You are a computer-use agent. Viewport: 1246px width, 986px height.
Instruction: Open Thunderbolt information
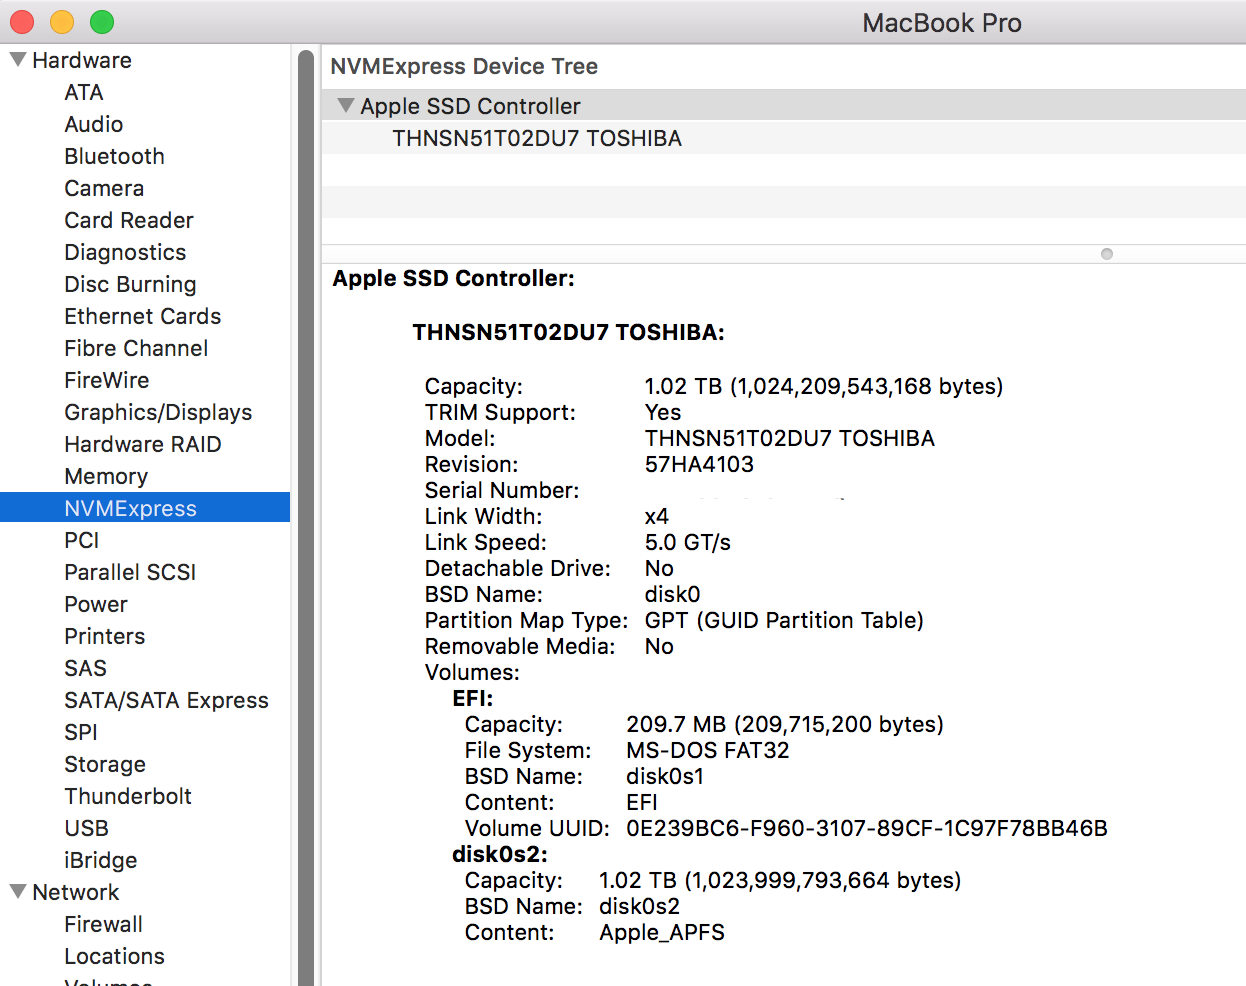point(128,796)
